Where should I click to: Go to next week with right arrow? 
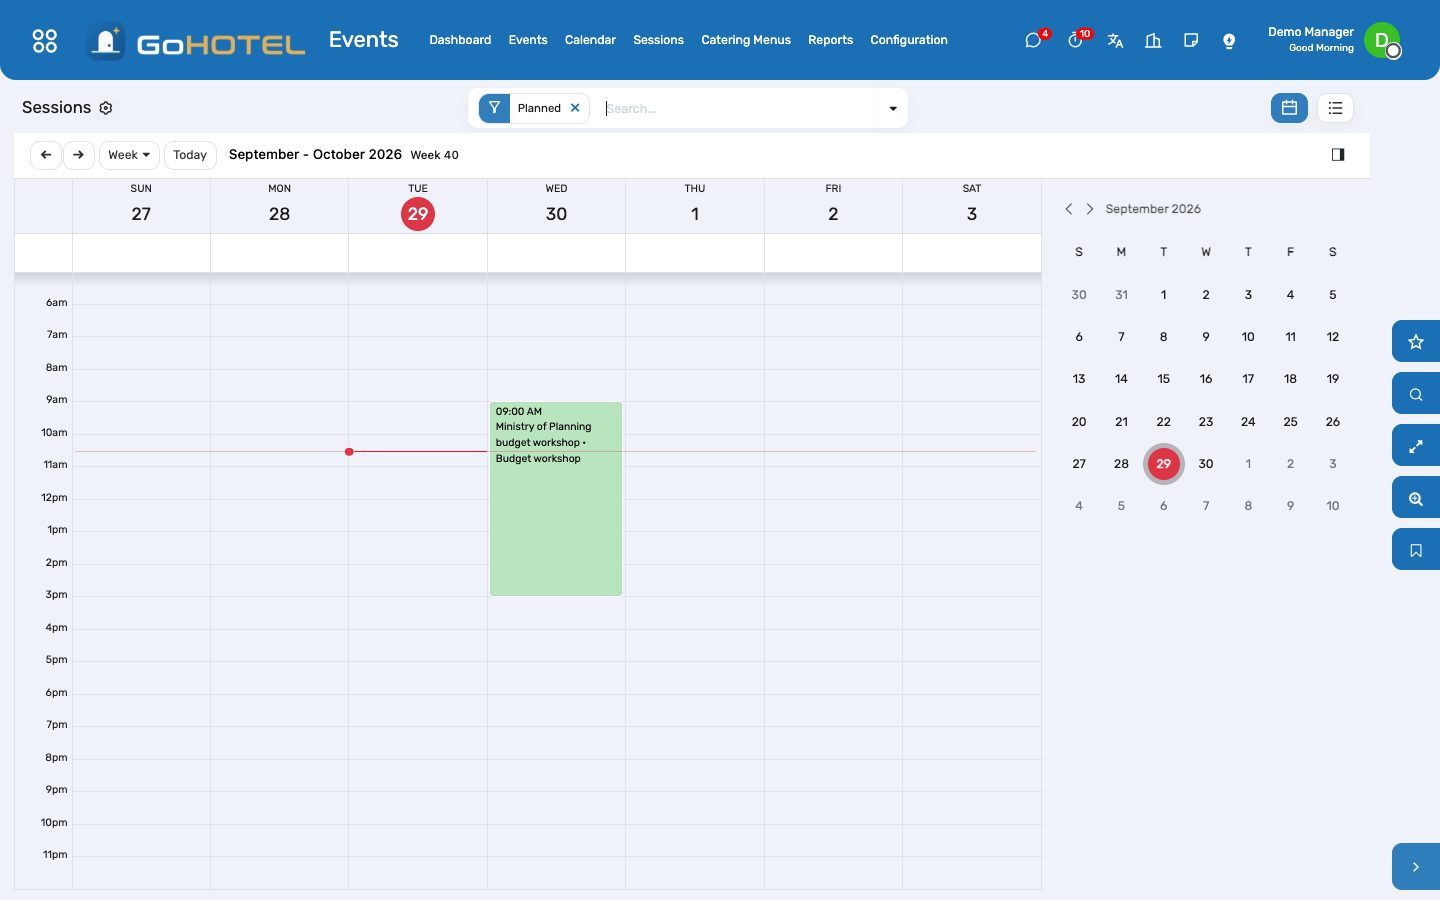(79, 155)
